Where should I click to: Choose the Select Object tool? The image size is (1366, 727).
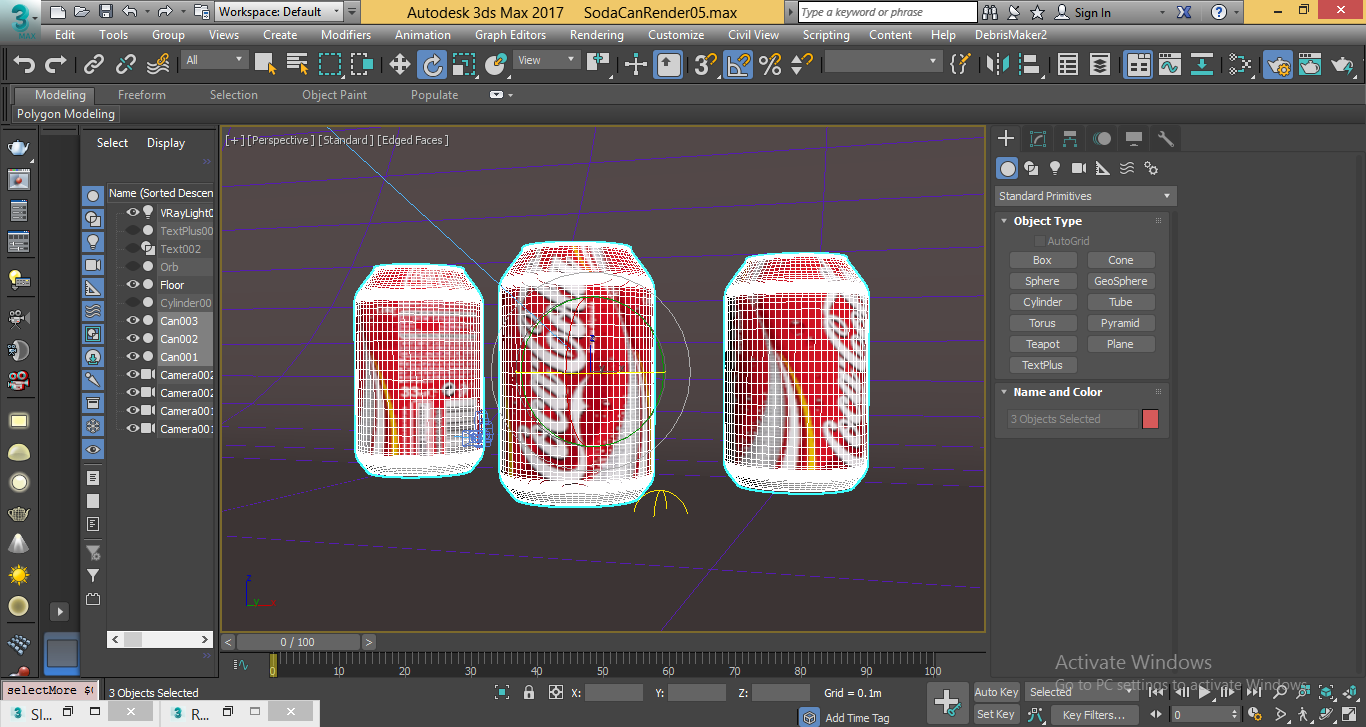click(265, 65)
